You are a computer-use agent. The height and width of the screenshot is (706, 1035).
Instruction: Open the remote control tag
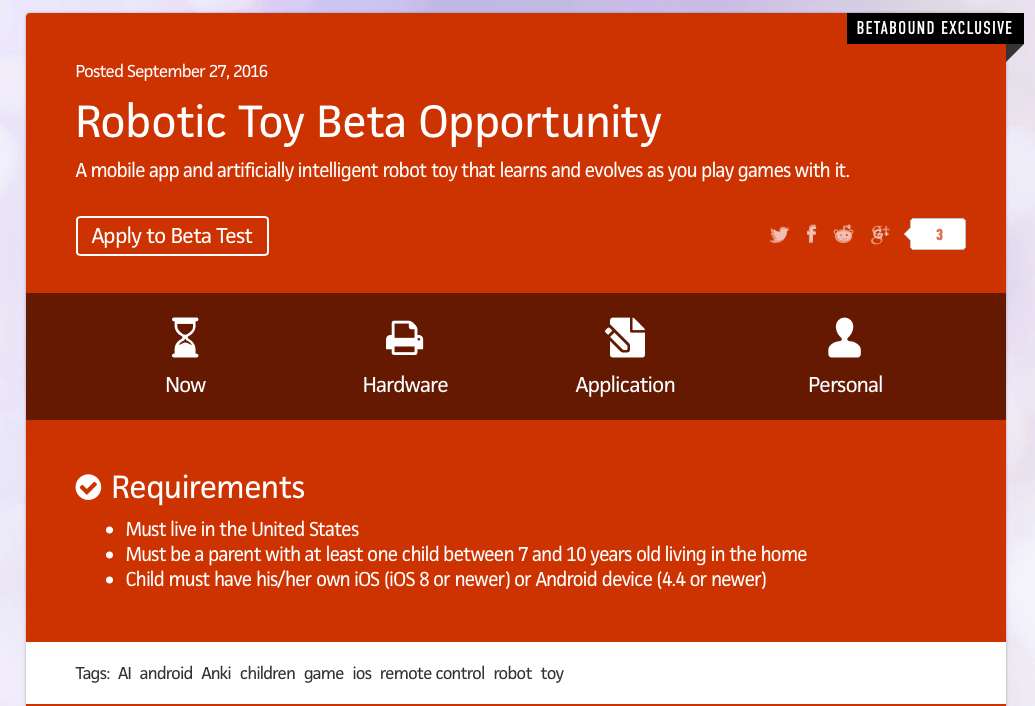coord(432,673)
